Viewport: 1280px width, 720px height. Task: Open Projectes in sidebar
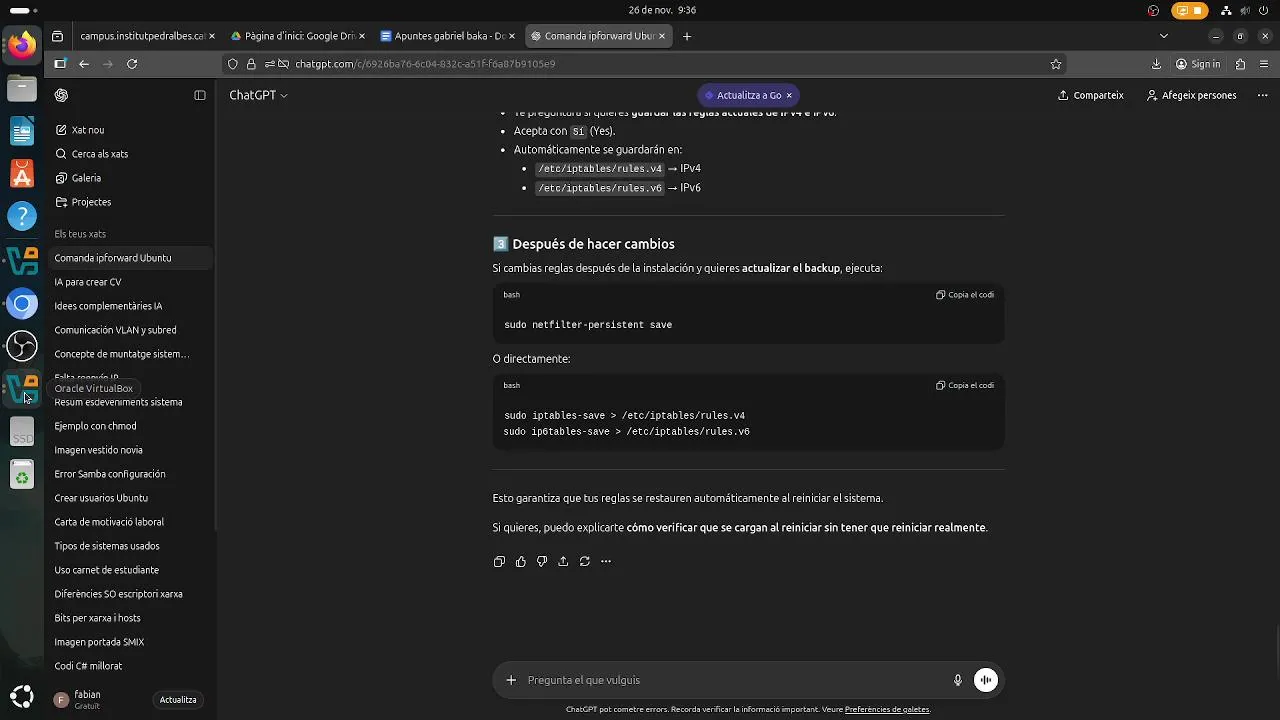point(132,202)
